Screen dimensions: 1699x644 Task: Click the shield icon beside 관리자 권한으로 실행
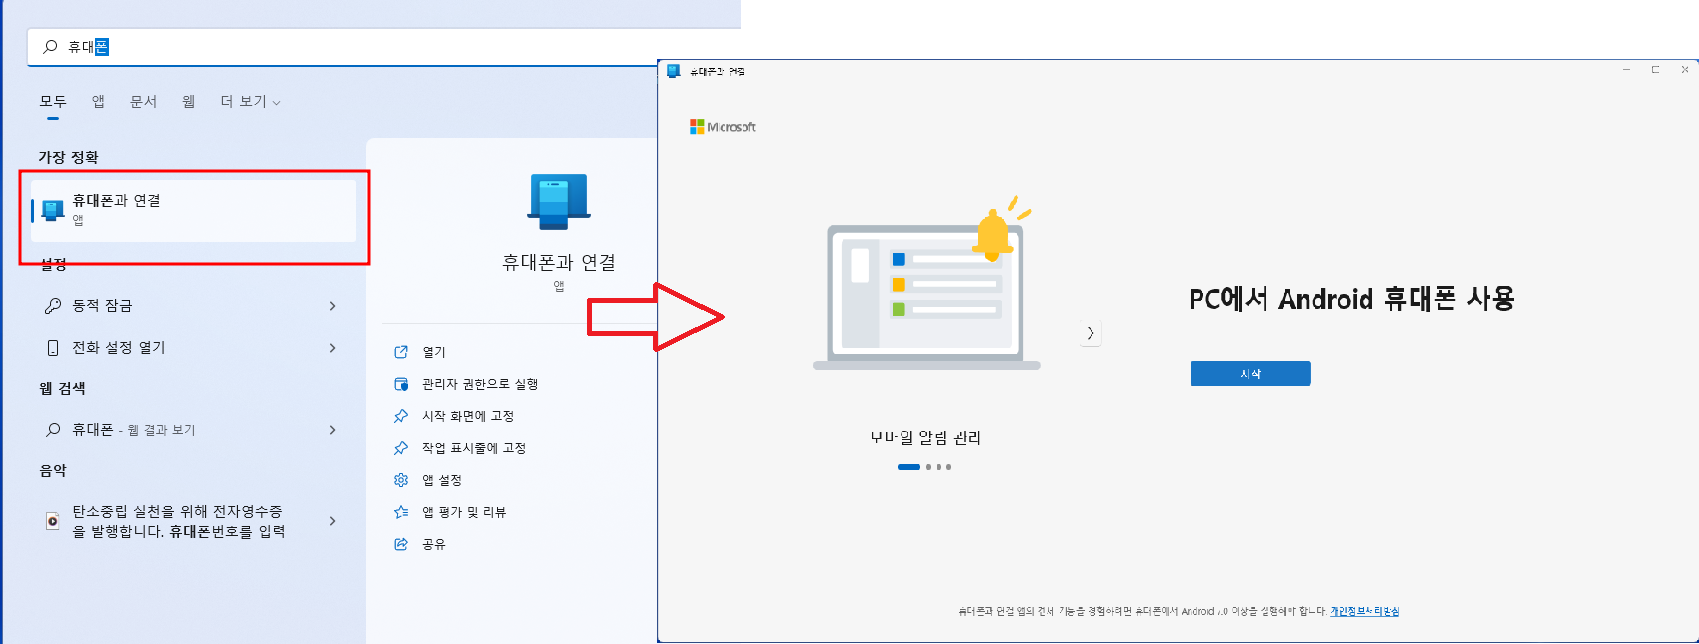(401, 384)
